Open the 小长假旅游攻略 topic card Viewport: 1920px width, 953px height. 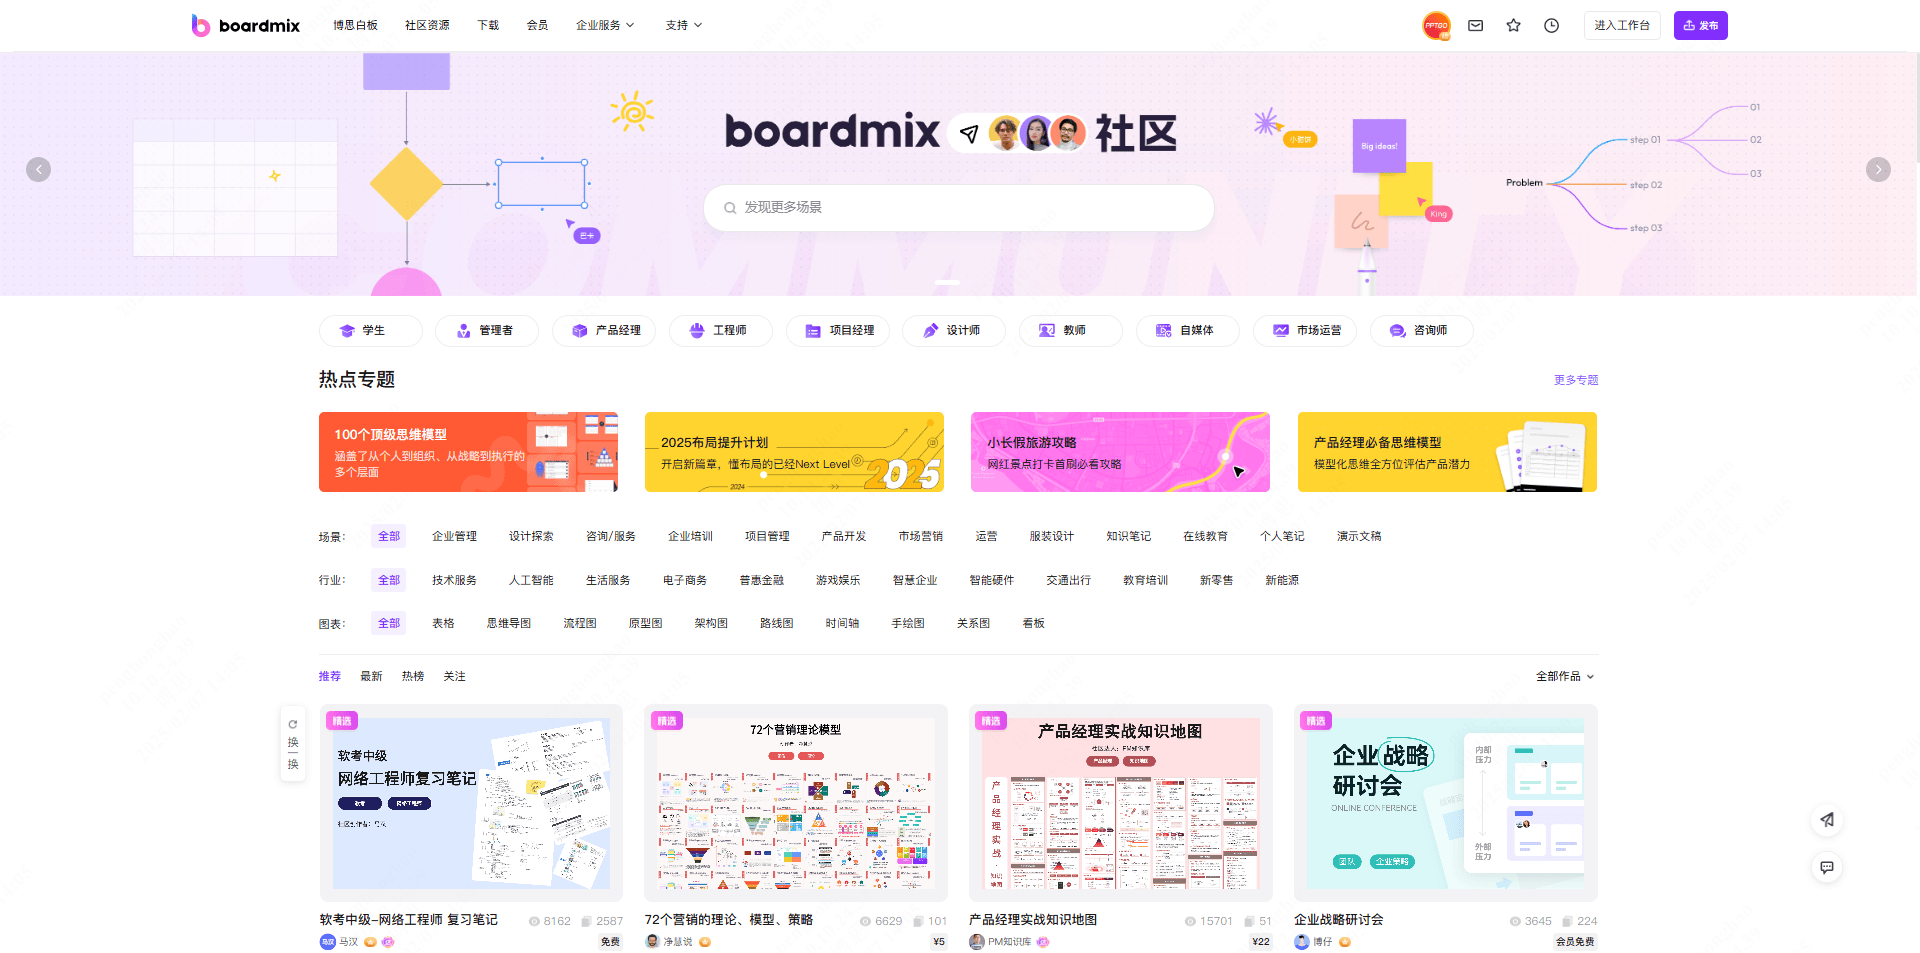pos(1120,452)
